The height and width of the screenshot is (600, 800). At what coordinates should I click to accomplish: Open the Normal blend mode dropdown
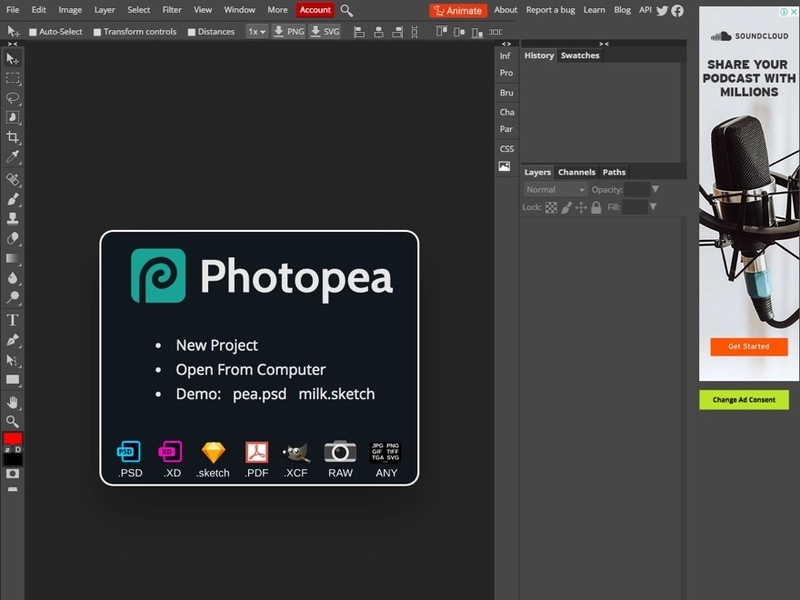point(555,190)
